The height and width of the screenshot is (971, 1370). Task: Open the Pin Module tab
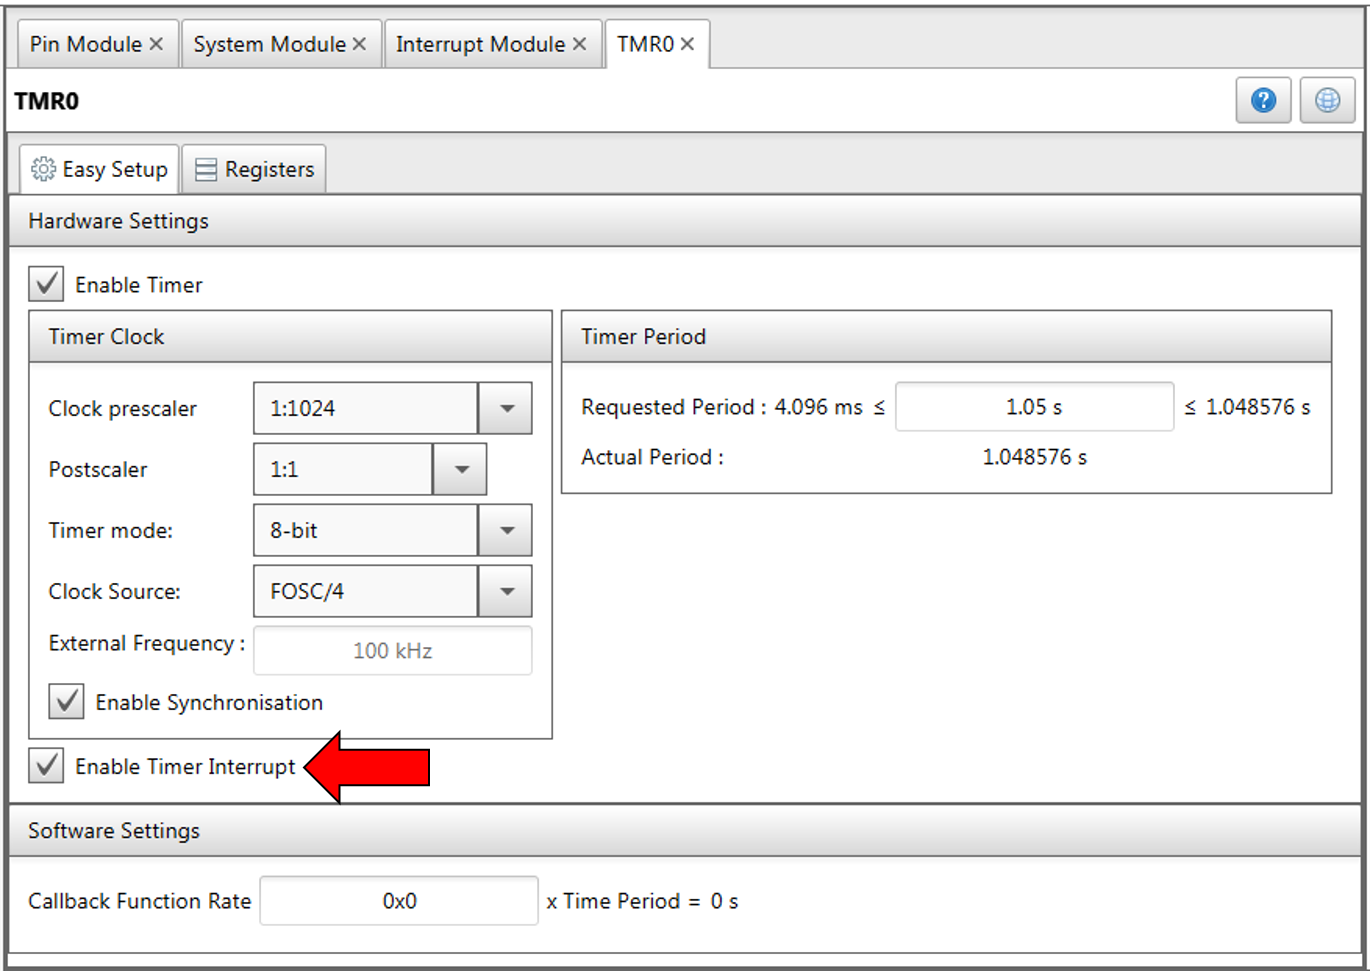85,44
